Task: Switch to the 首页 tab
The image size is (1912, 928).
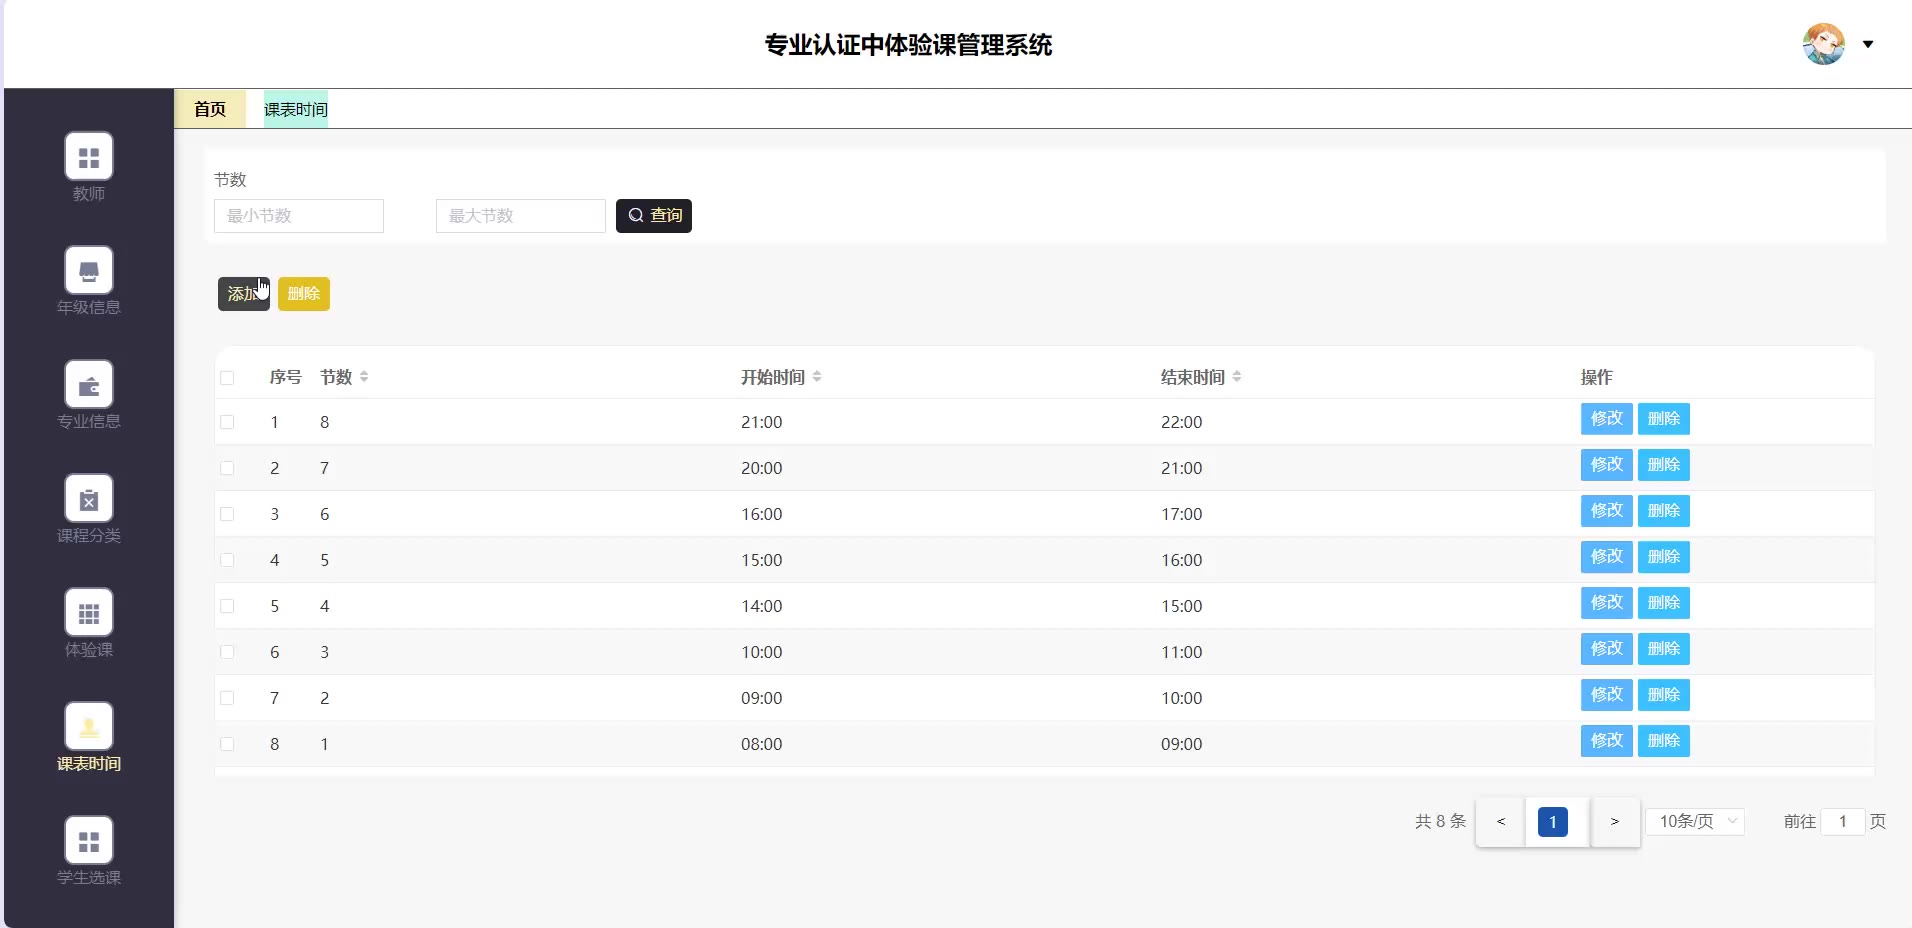Action: [x=210, y=109]
